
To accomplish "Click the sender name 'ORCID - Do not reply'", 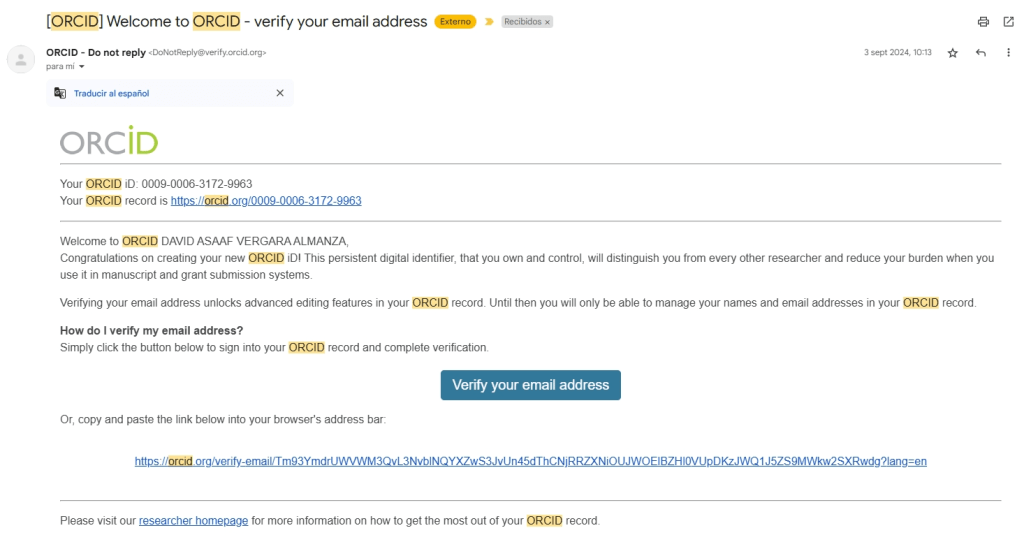I will click(x=95, y=52).
